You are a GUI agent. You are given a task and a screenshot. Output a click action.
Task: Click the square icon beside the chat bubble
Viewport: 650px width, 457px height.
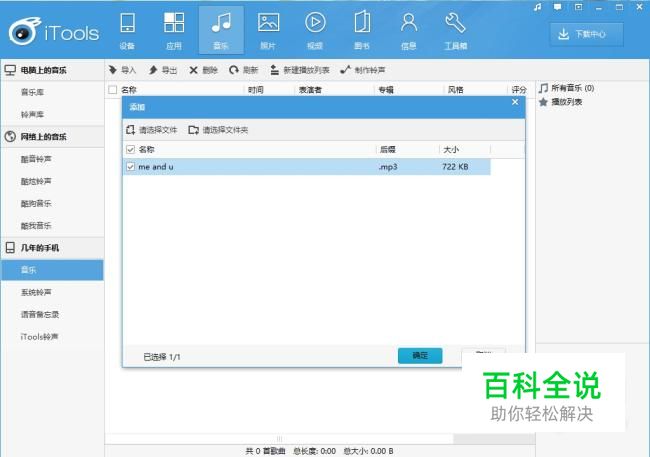(578, 7)
